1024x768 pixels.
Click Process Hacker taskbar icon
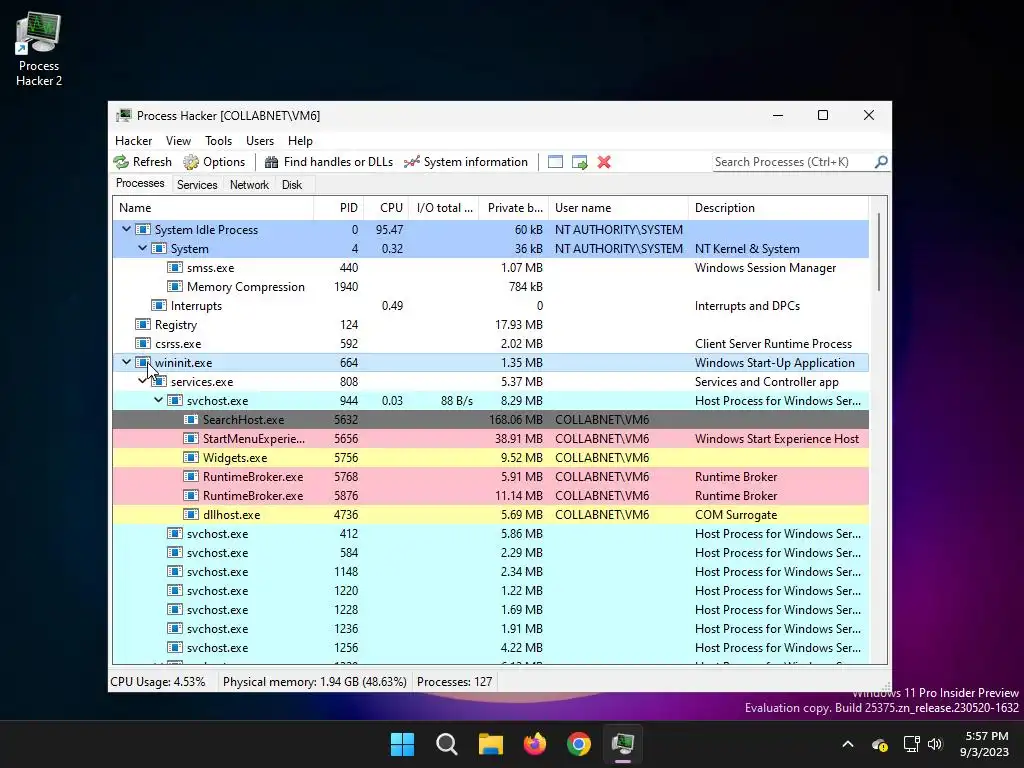(x=623, y=744)
